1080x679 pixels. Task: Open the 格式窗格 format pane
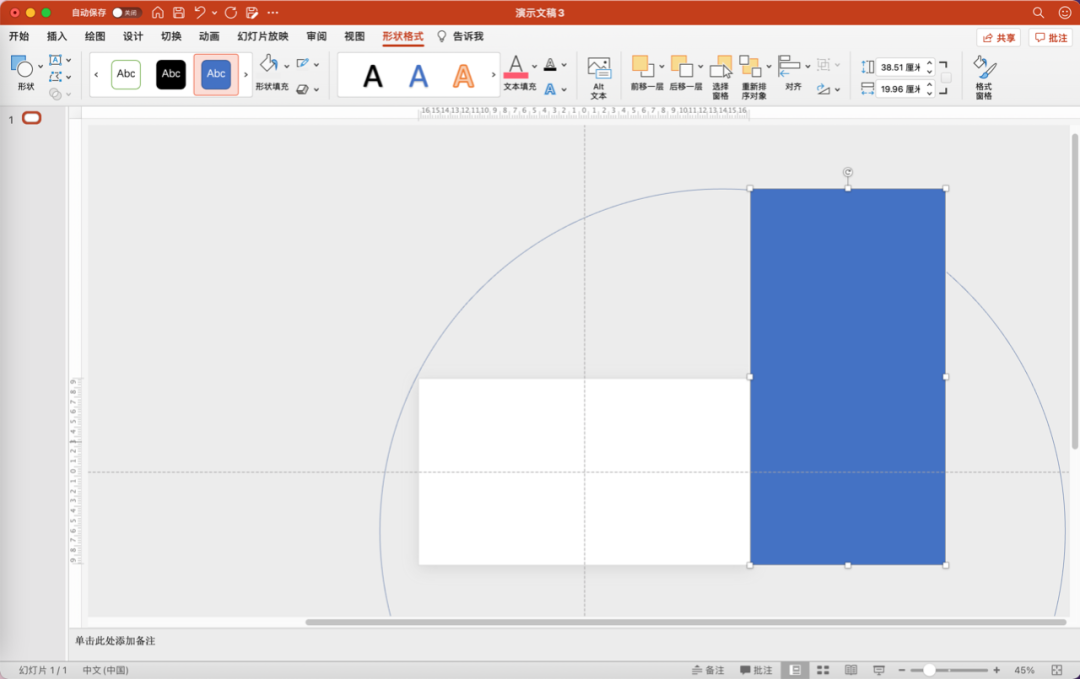984,77
